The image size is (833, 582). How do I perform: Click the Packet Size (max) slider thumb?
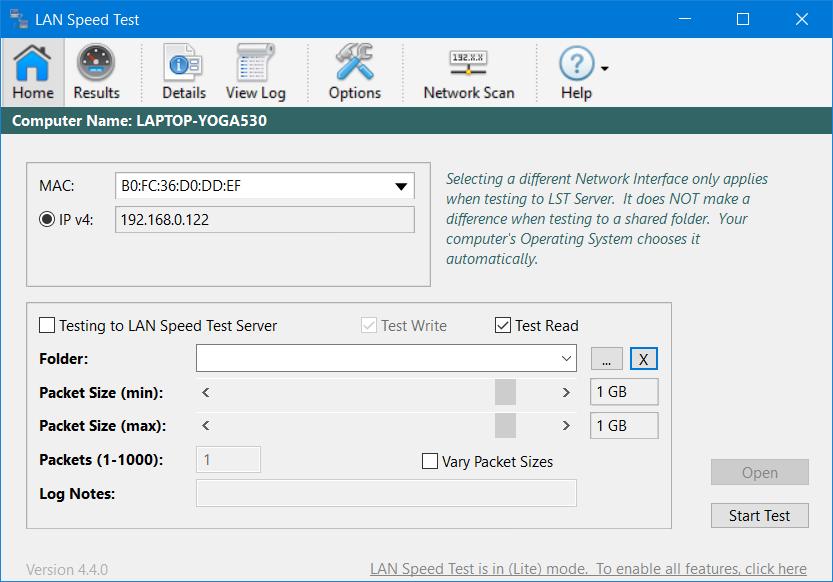tap(505, 425)
